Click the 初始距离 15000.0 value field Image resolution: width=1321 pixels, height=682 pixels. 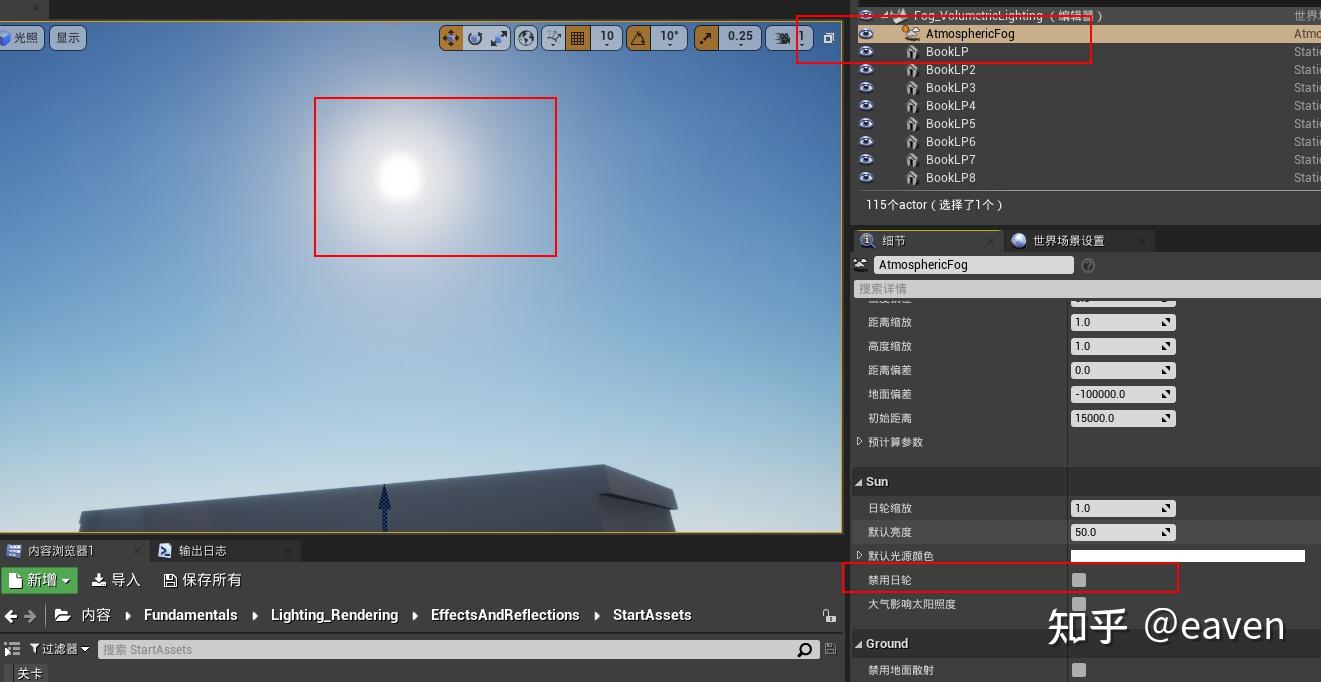(1123, 418)
